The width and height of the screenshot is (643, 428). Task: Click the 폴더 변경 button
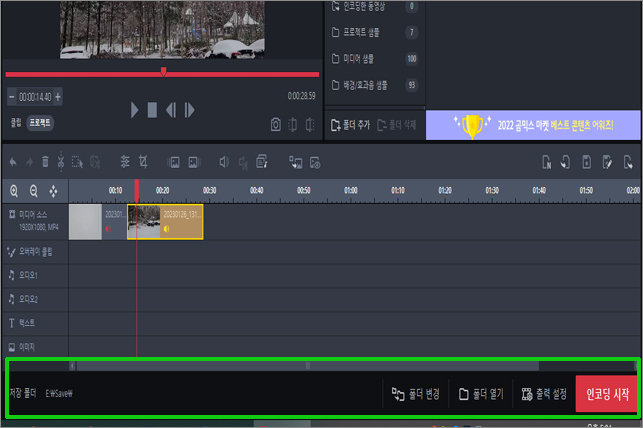[x=416, y=394]
